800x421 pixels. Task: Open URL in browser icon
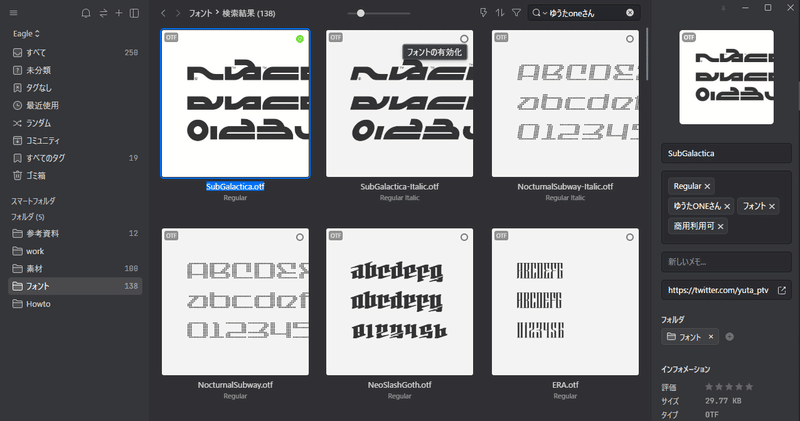(x=782, y=290)
